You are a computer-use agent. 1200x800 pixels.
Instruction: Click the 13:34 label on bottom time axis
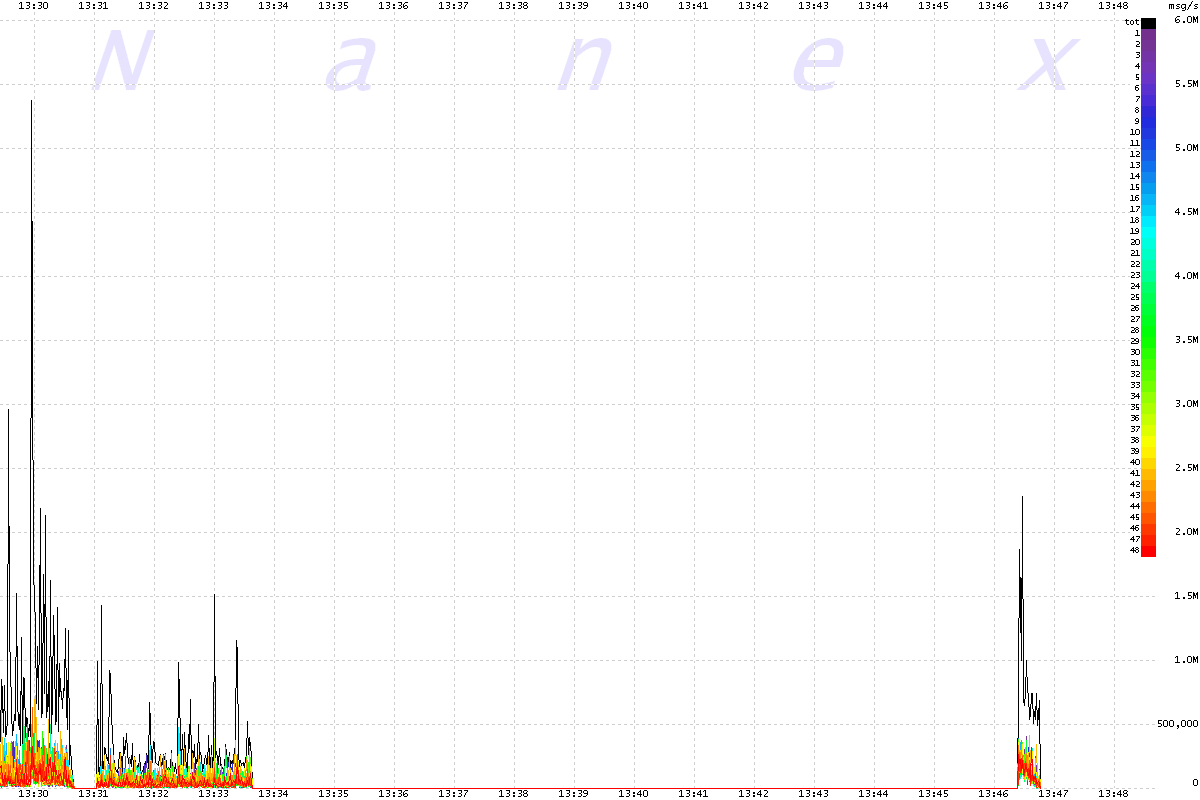click(x=273, y=793)
